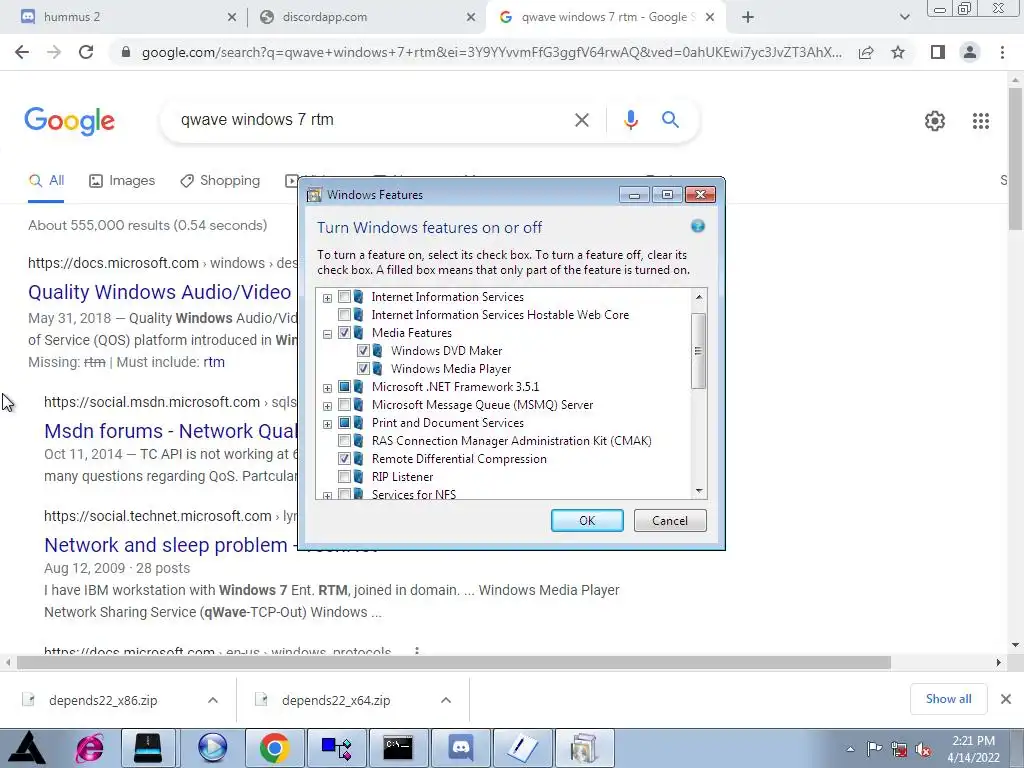Viewport: 1024px width, 768px height.
Task: Open Start menu logo on taskbar
Action: 27,748
